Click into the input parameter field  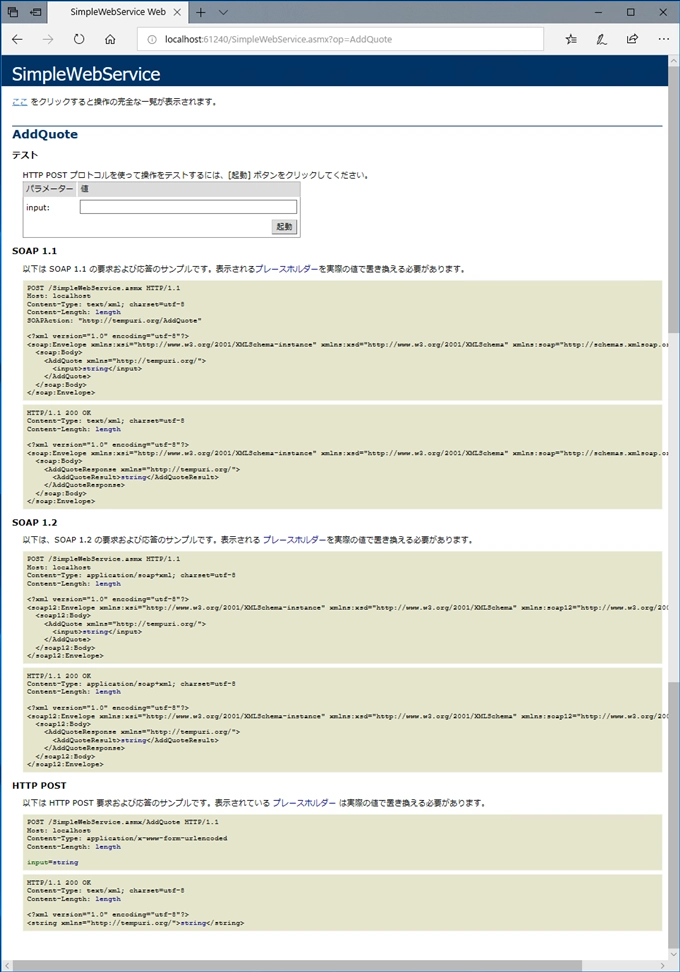click(x=188, y=207)
